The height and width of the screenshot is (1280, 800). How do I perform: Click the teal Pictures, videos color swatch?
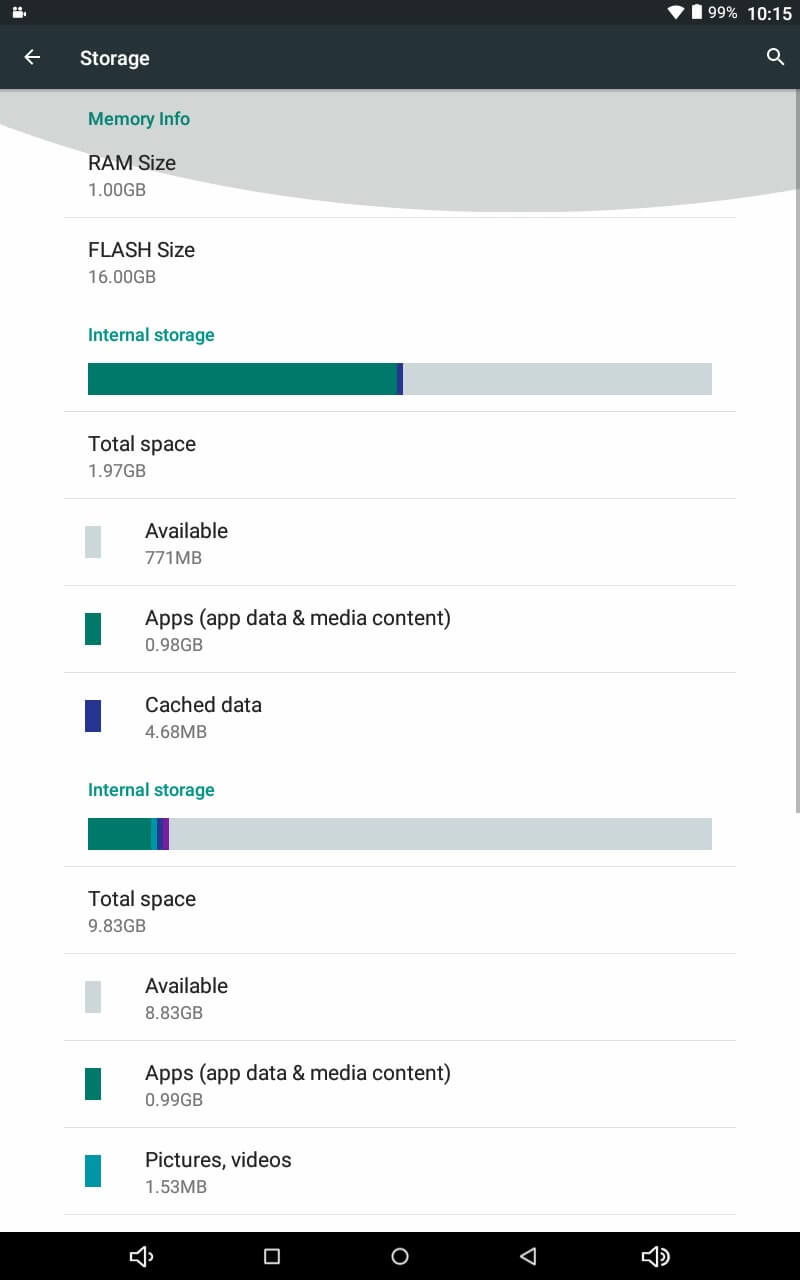pos(93,1171)
